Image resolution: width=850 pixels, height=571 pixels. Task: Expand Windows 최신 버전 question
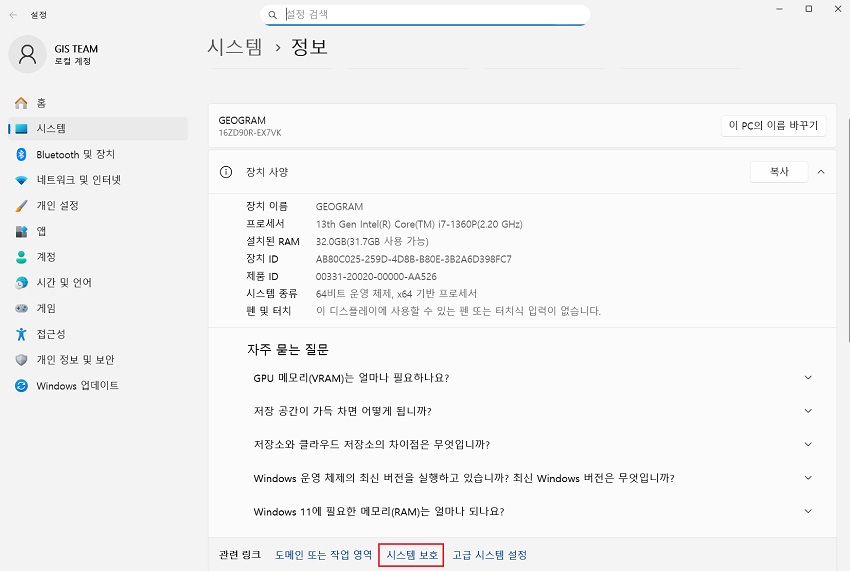[x=808, y=478]
